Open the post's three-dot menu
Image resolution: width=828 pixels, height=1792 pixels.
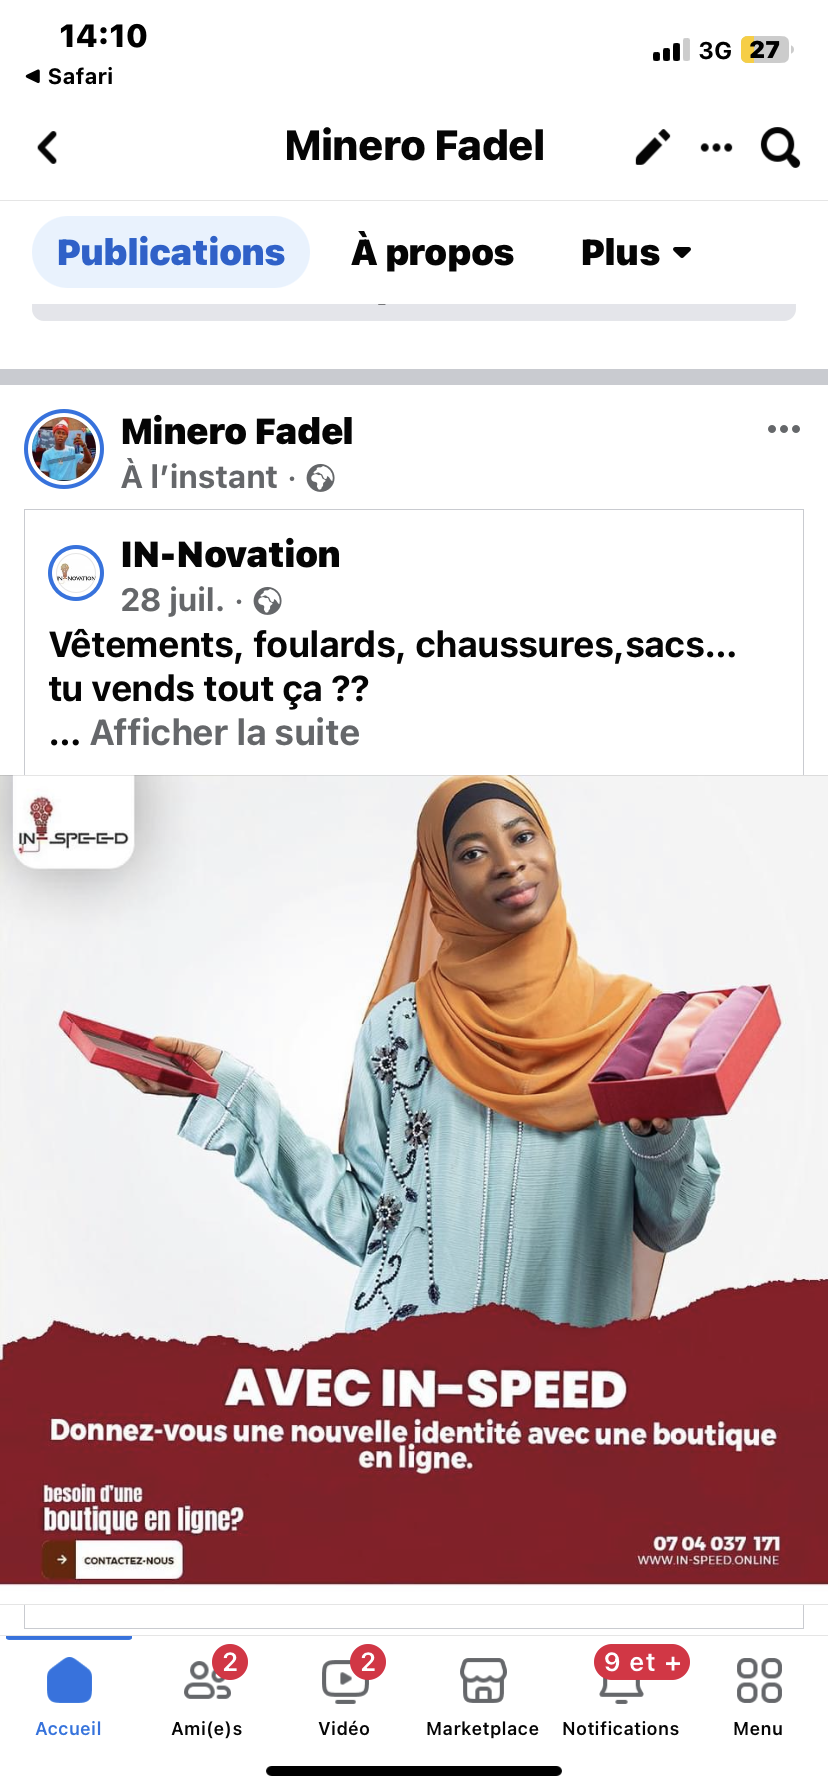click(x=783, y=429)
